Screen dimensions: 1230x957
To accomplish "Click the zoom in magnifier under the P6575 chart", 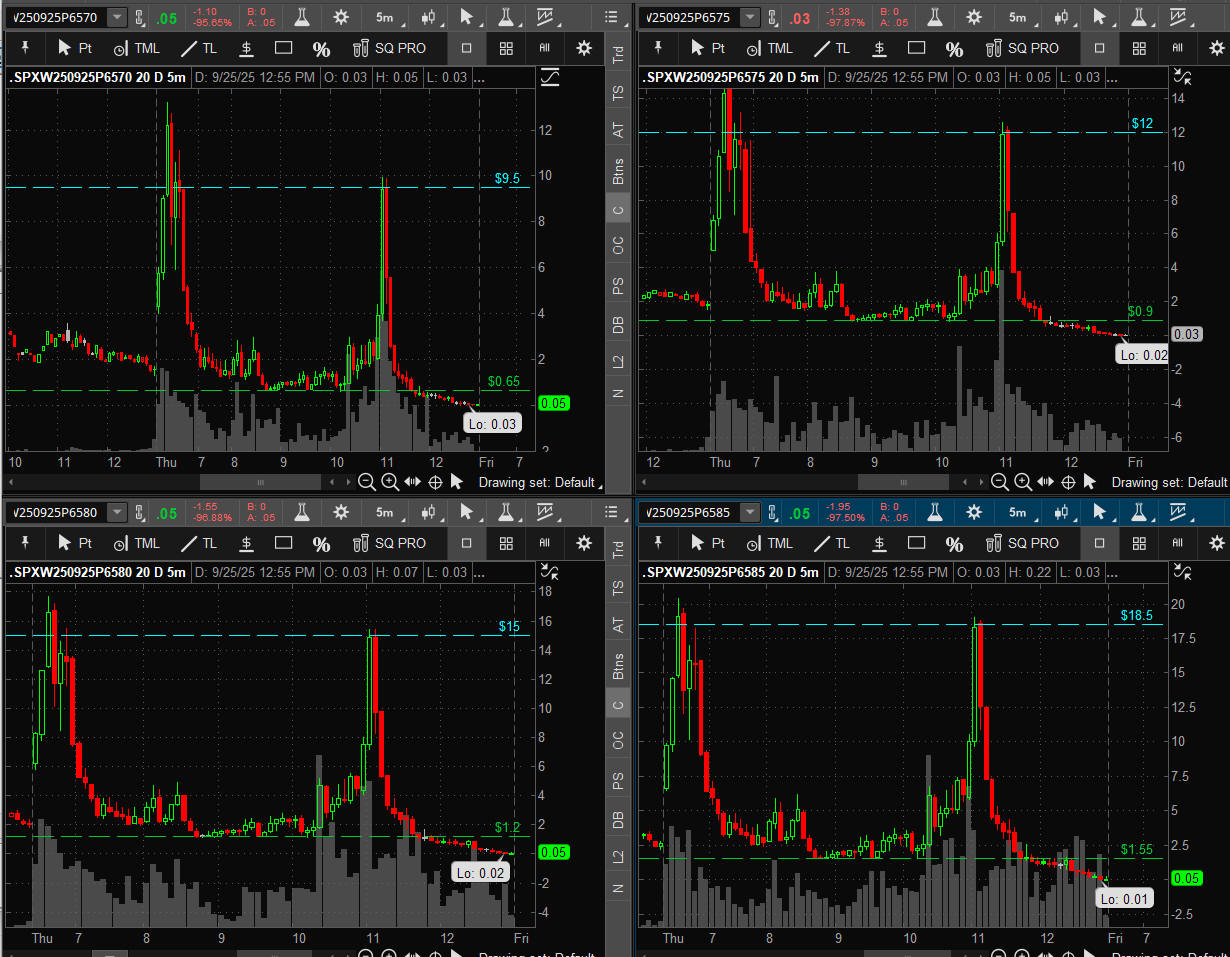I will 1022,482.
